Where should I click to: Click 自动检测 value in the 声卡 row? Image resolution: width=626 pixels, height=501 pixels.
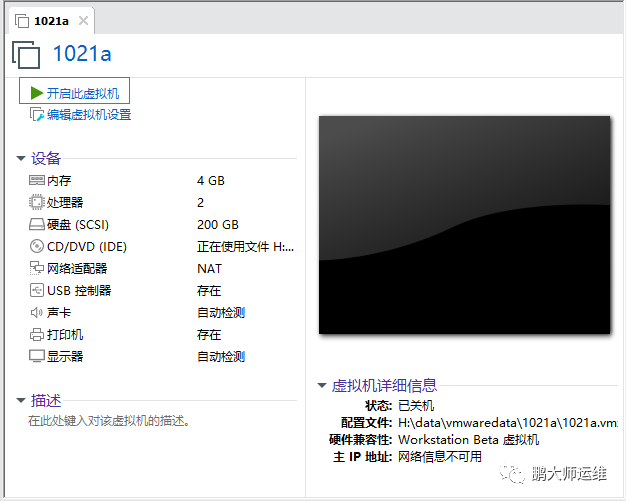[x=221, y=312]
